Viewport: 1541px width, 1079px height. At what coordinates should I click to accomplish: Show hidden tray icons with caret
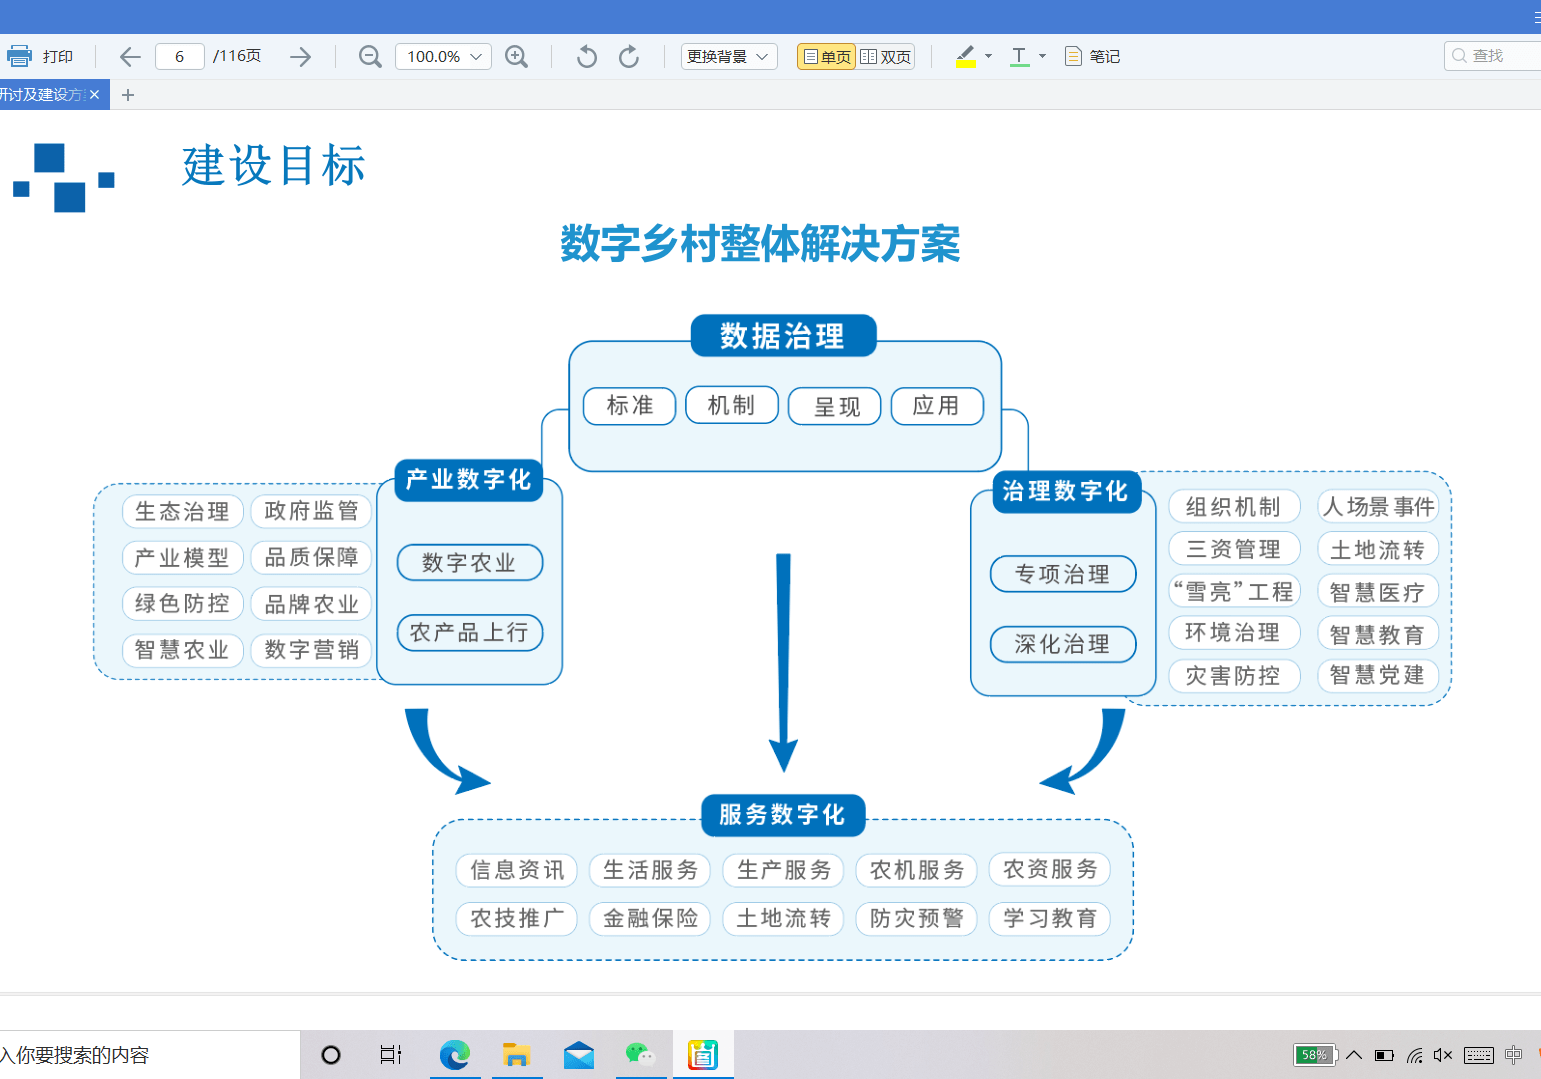pyautogui.click(x=1354, y=1055)
